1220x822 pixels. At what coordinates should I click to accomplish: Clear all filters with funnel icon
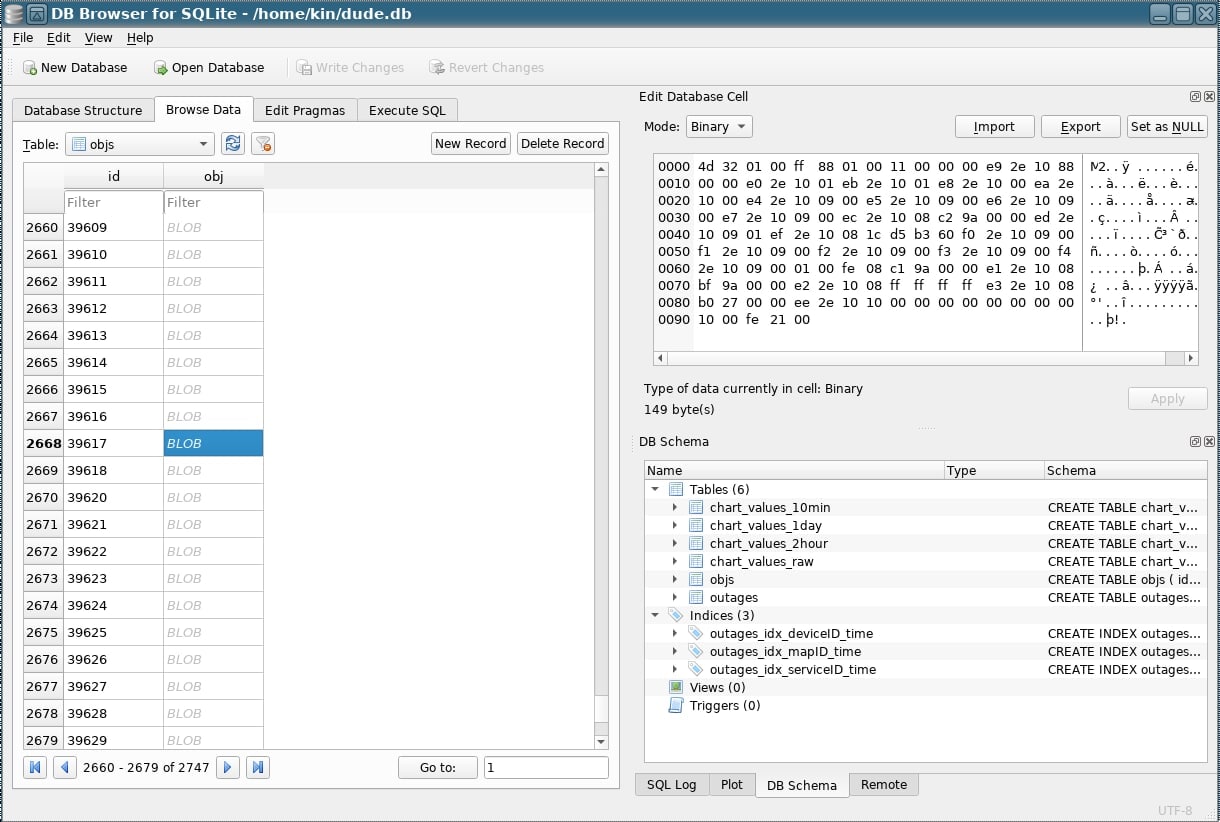(x=263, y=144)
